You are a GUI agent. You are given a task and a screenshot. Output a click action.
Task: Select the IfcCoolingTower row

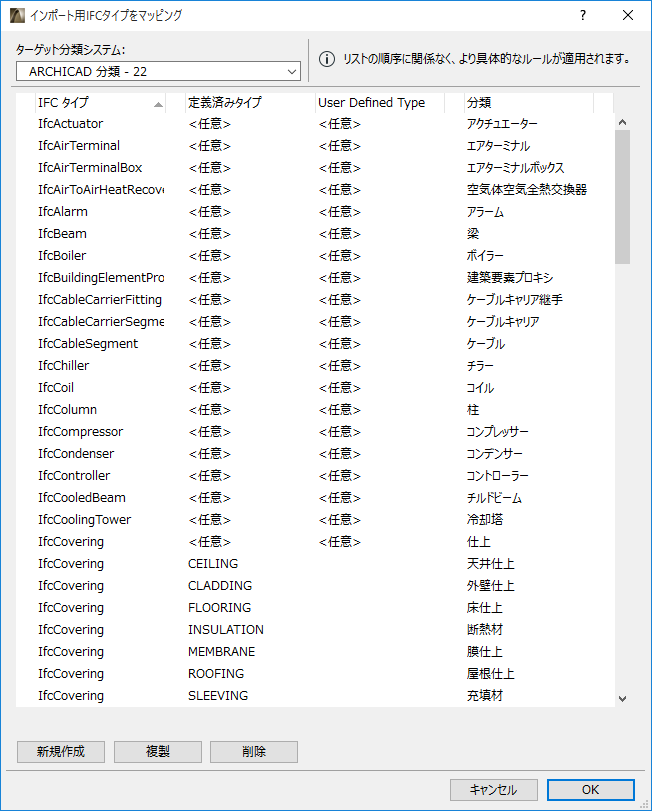(x=315, y=519)
